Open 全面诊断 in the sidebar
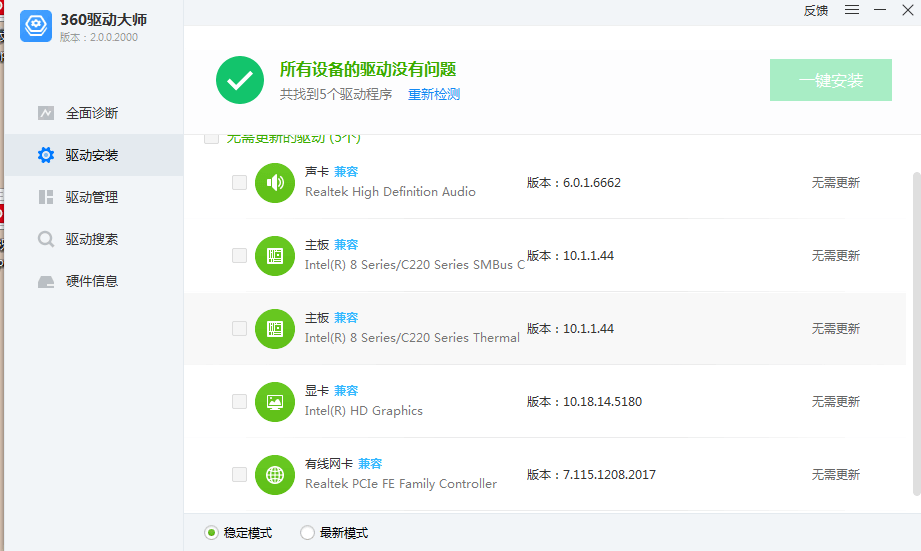 coord(94,113)
